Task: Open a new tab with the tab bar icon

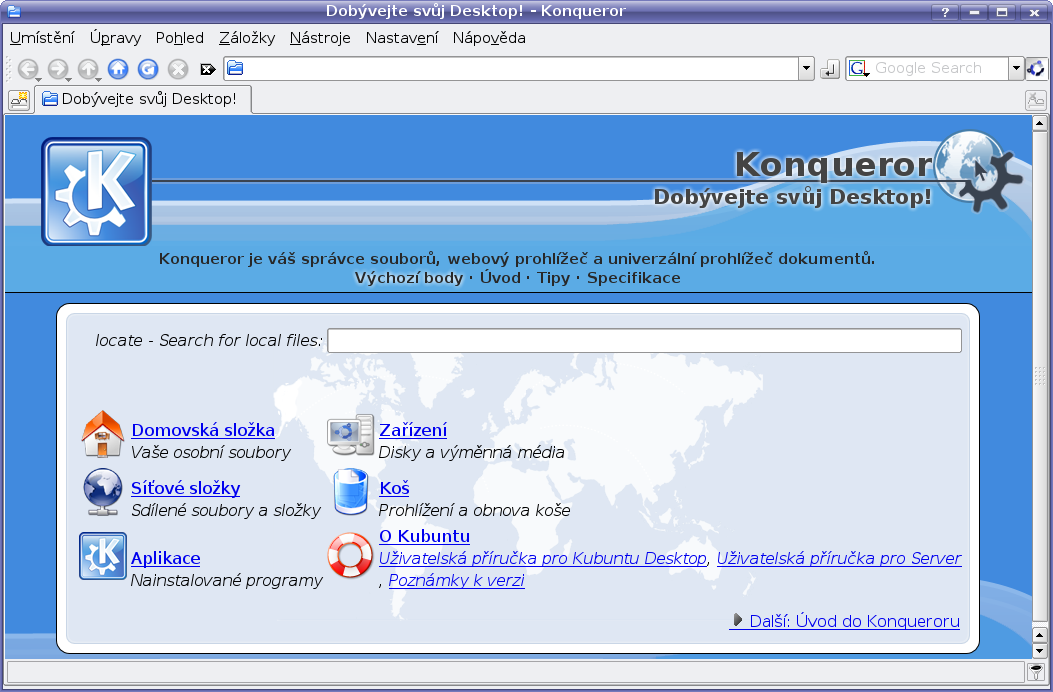Action: pyautogui.click(x=19, y=100)
